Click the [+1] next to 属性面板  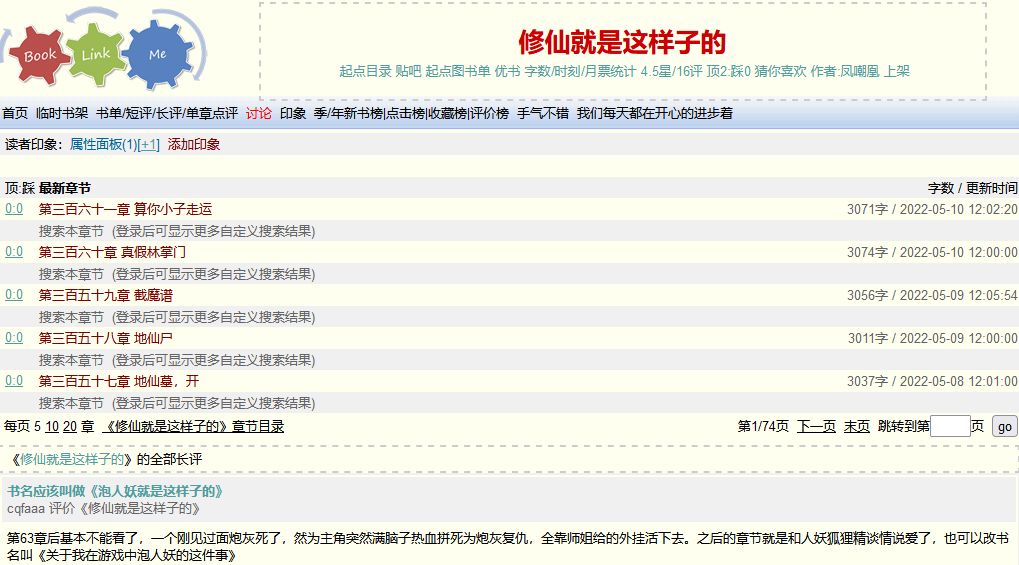point(148,145)
